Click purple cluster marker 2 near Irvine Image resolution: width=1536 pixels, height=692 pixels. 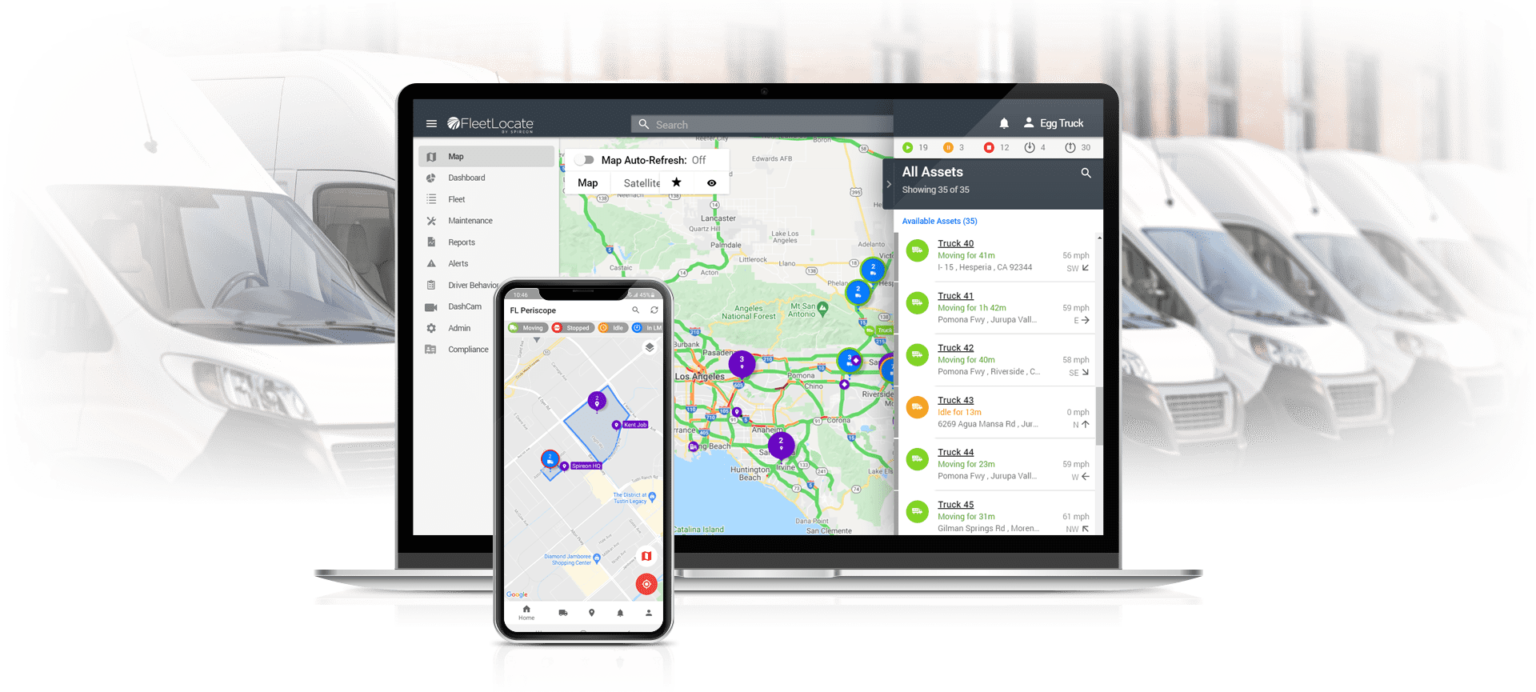click(x=781, y=445)
